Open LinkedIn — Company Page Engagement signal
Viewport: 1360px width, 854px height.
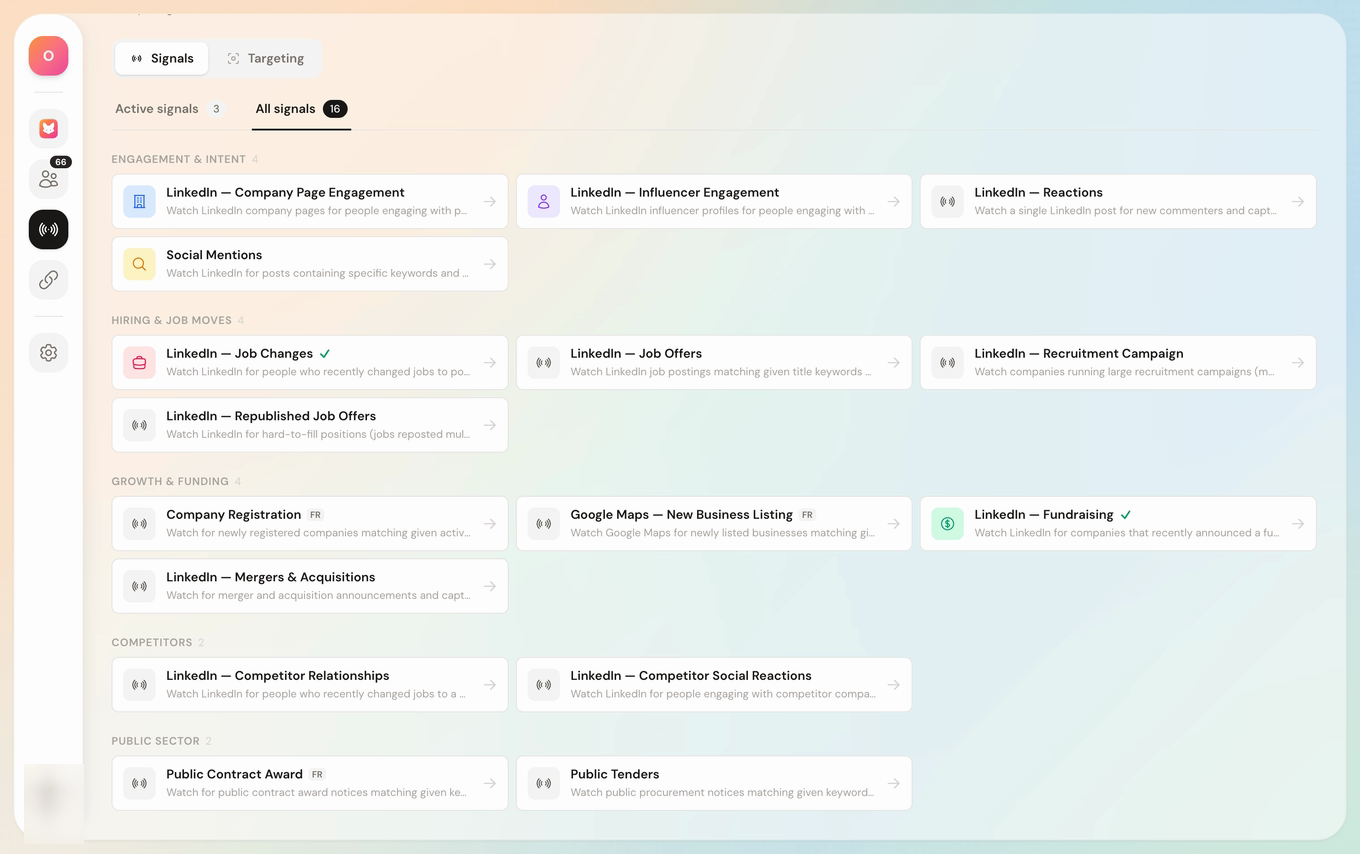click(x=310, y=201)
